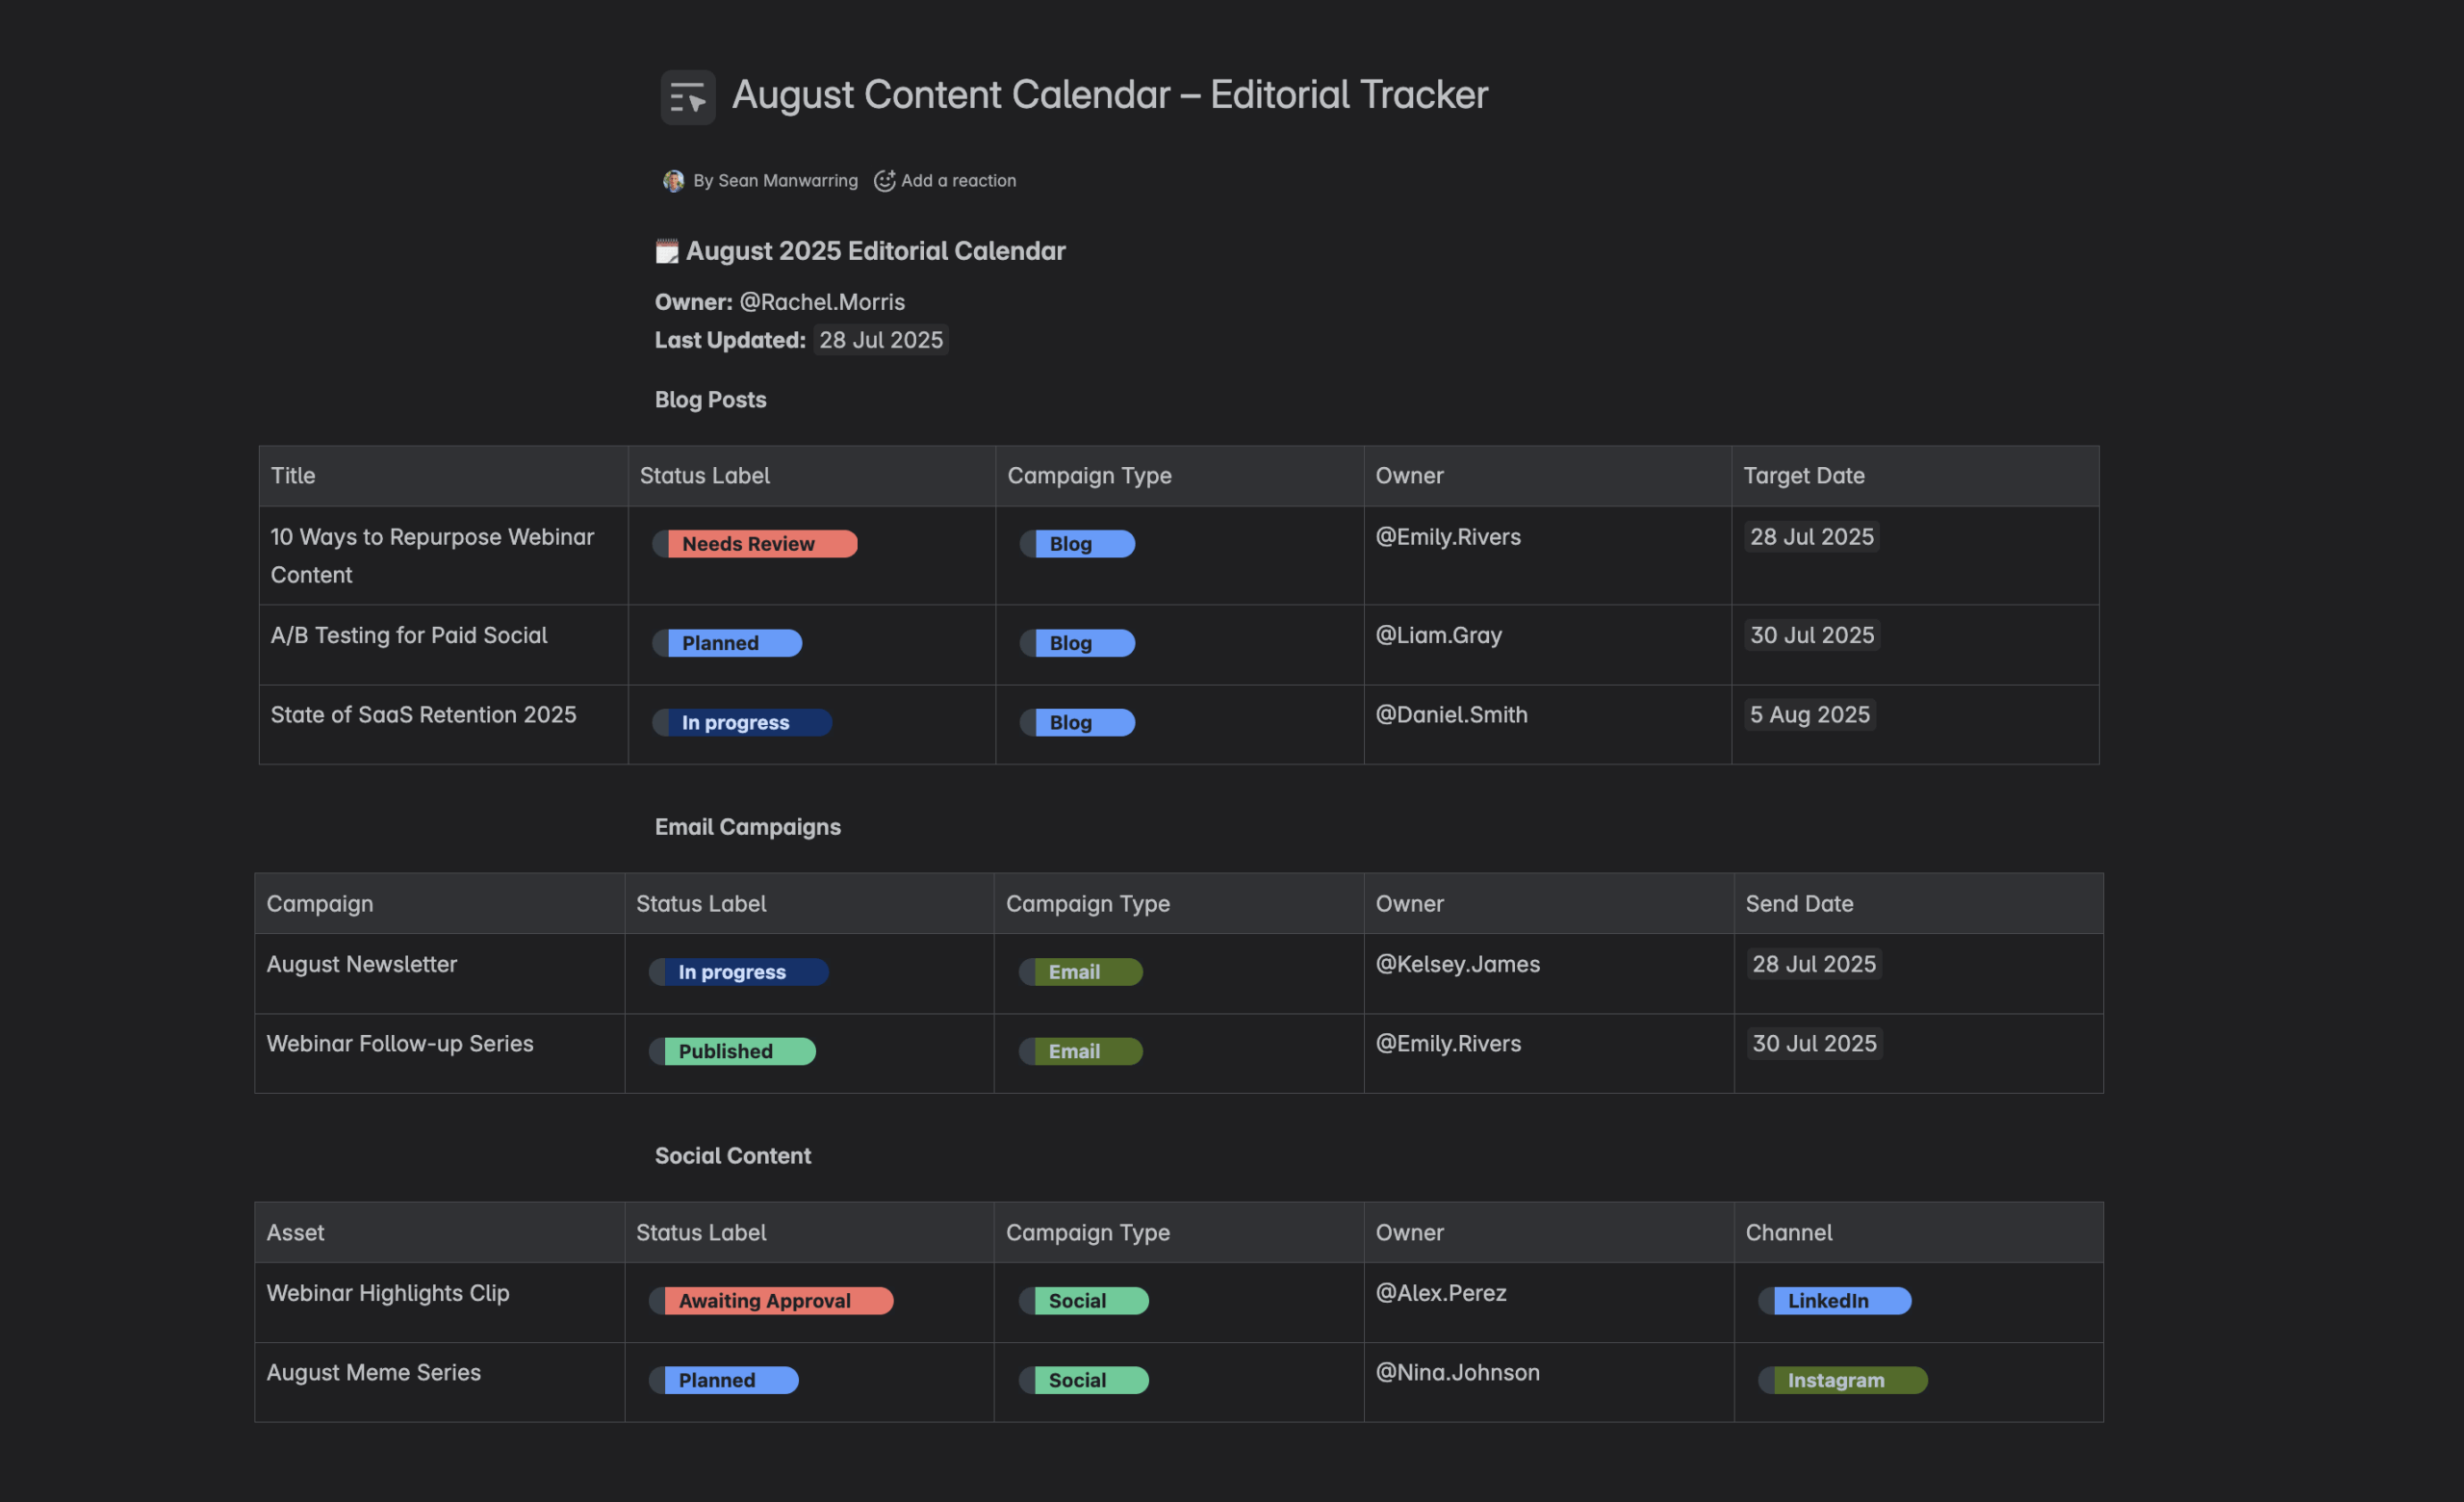Click the Target Date column header

click(1804, 476)
